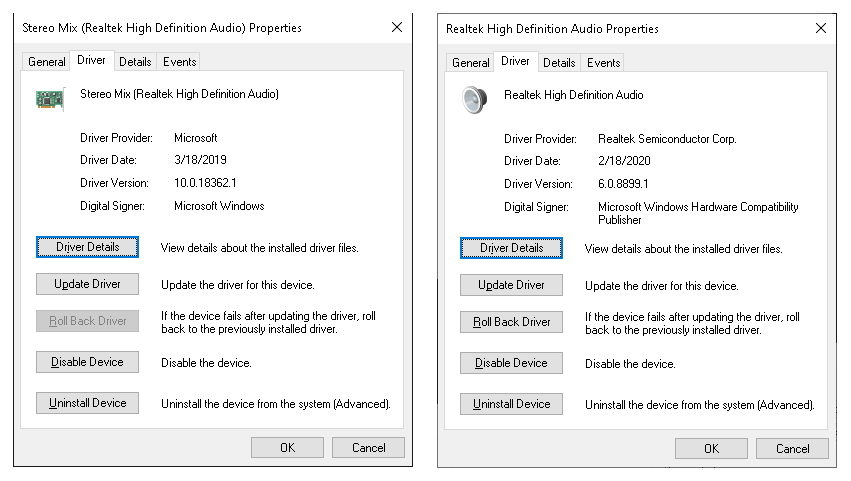Click Update Driver in Stereo Mix Properties
This screenshot has height=481, width=851.
pyautogui.click(x=87, y=284)
